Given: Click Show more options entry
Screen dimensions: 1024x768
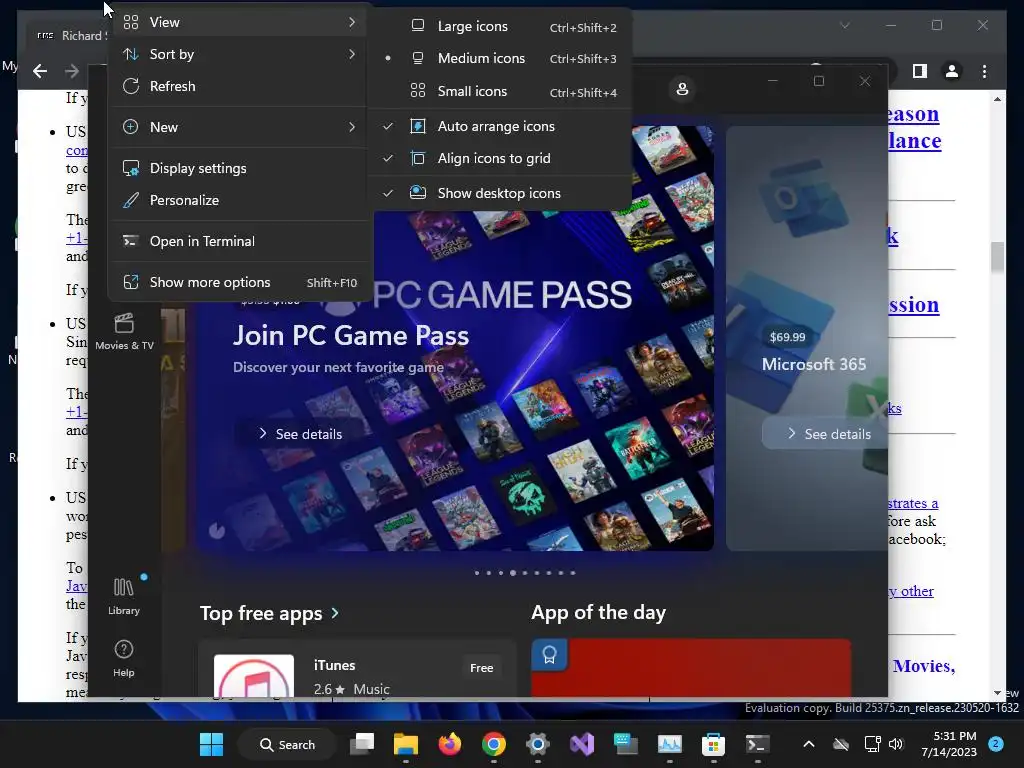Looking at the screenshot, I should (x=240, y=282).
